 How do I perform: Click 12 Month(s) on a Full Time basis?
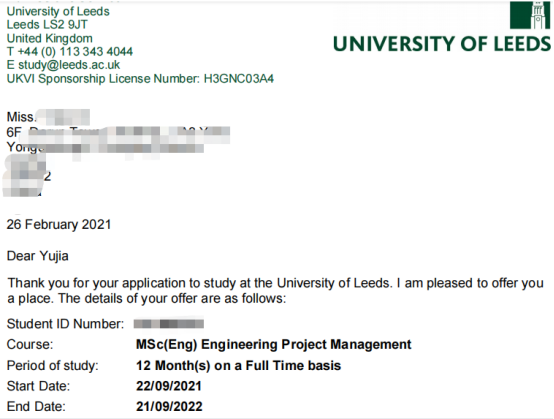238,366
